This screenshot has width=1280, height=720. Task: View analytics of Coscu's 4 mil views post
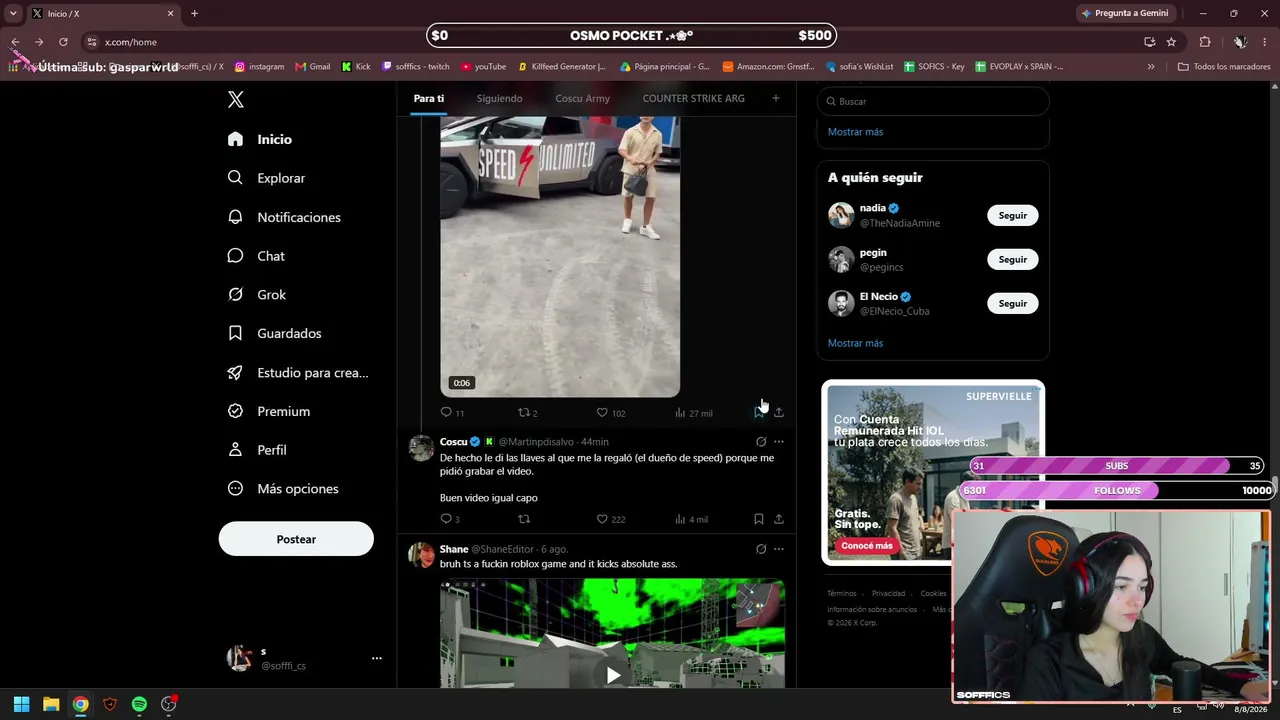point(680,519)
